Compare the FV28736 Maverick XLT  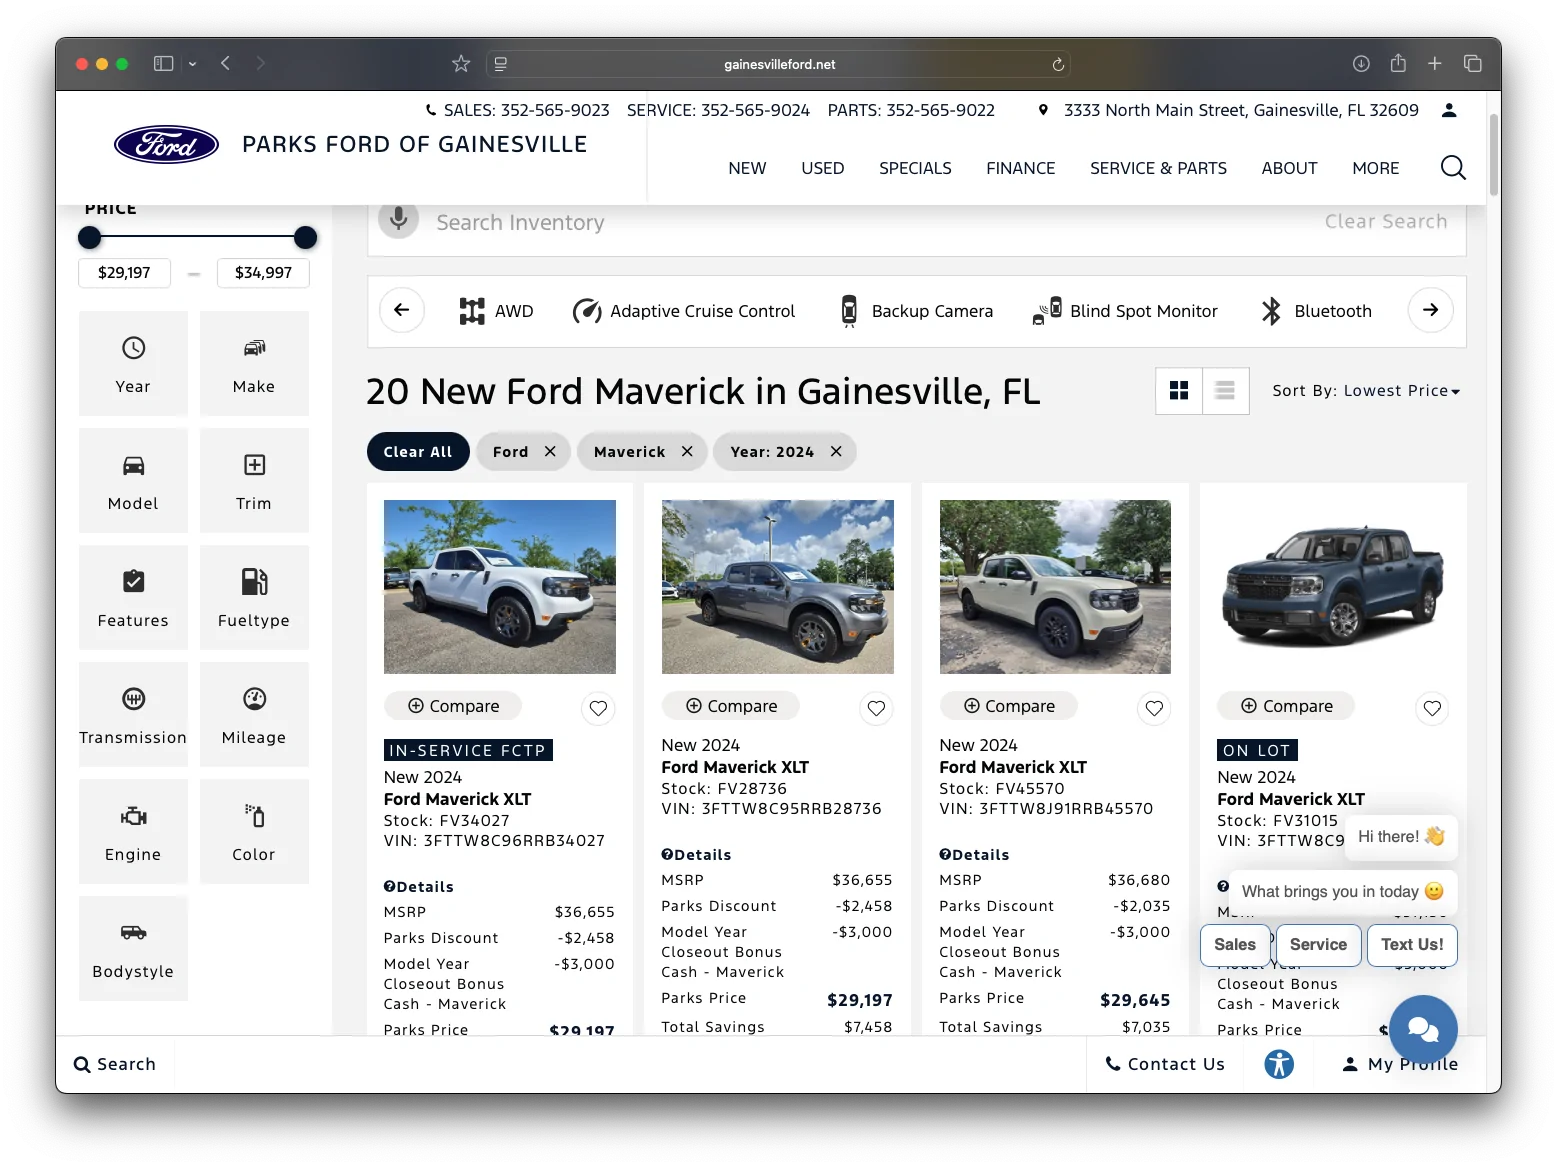[731, 706]
